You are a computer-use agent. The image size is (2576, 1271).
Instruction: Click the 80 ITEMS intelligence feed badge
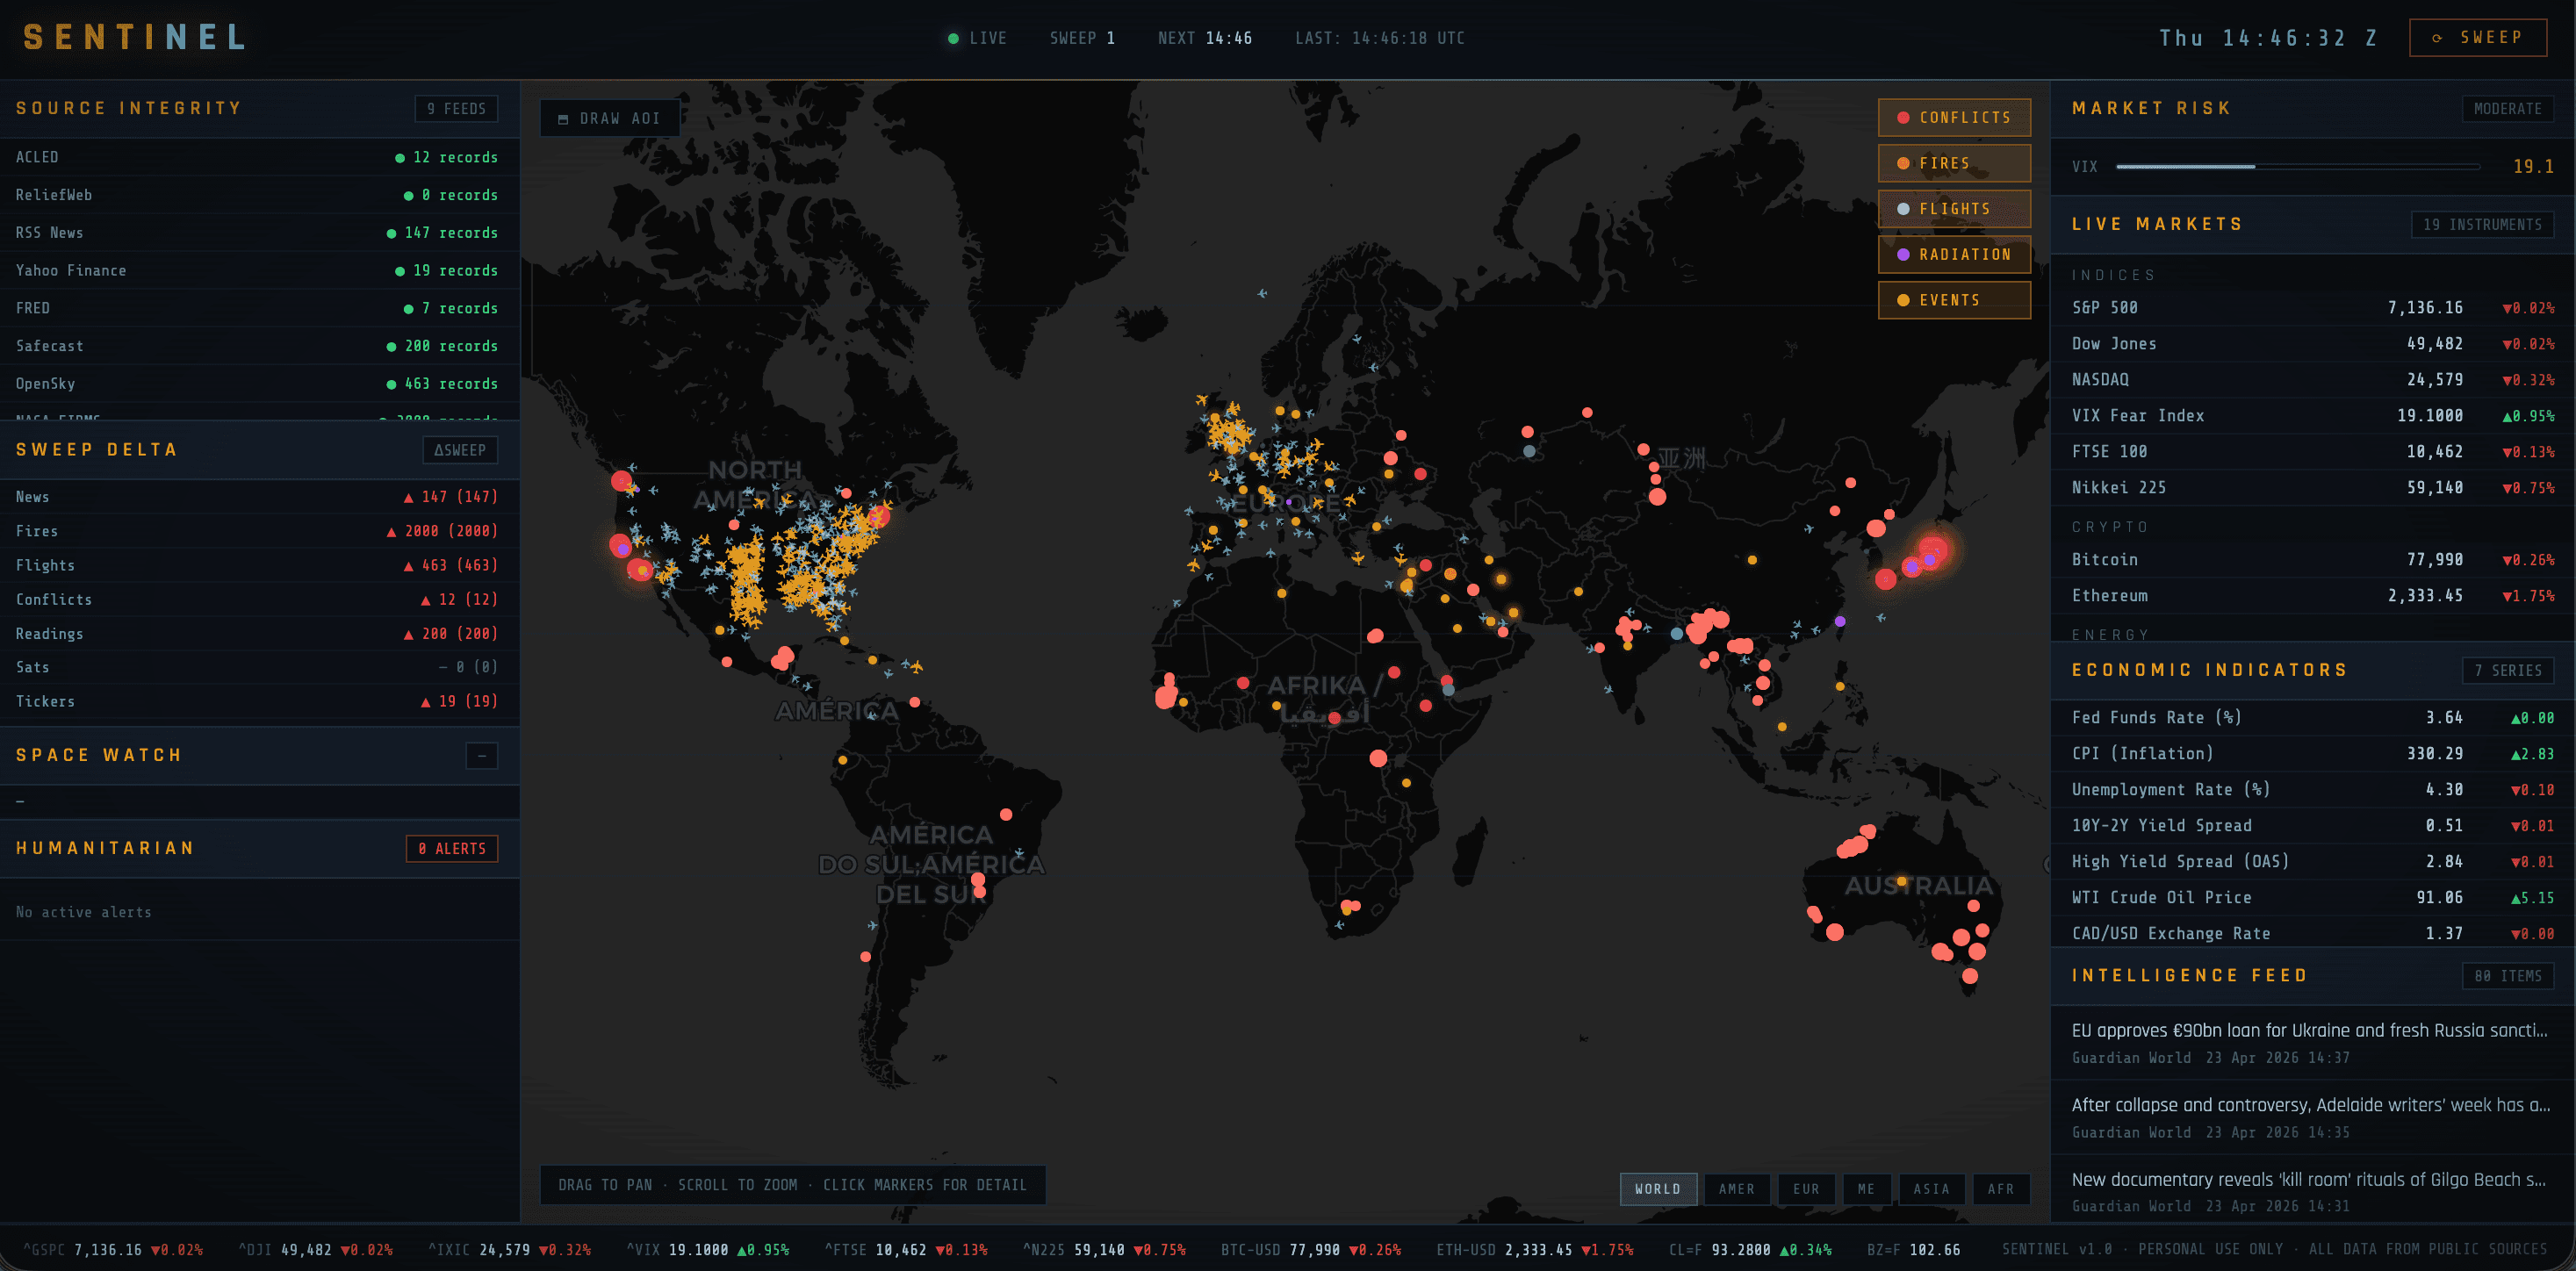click(2507, 976)
